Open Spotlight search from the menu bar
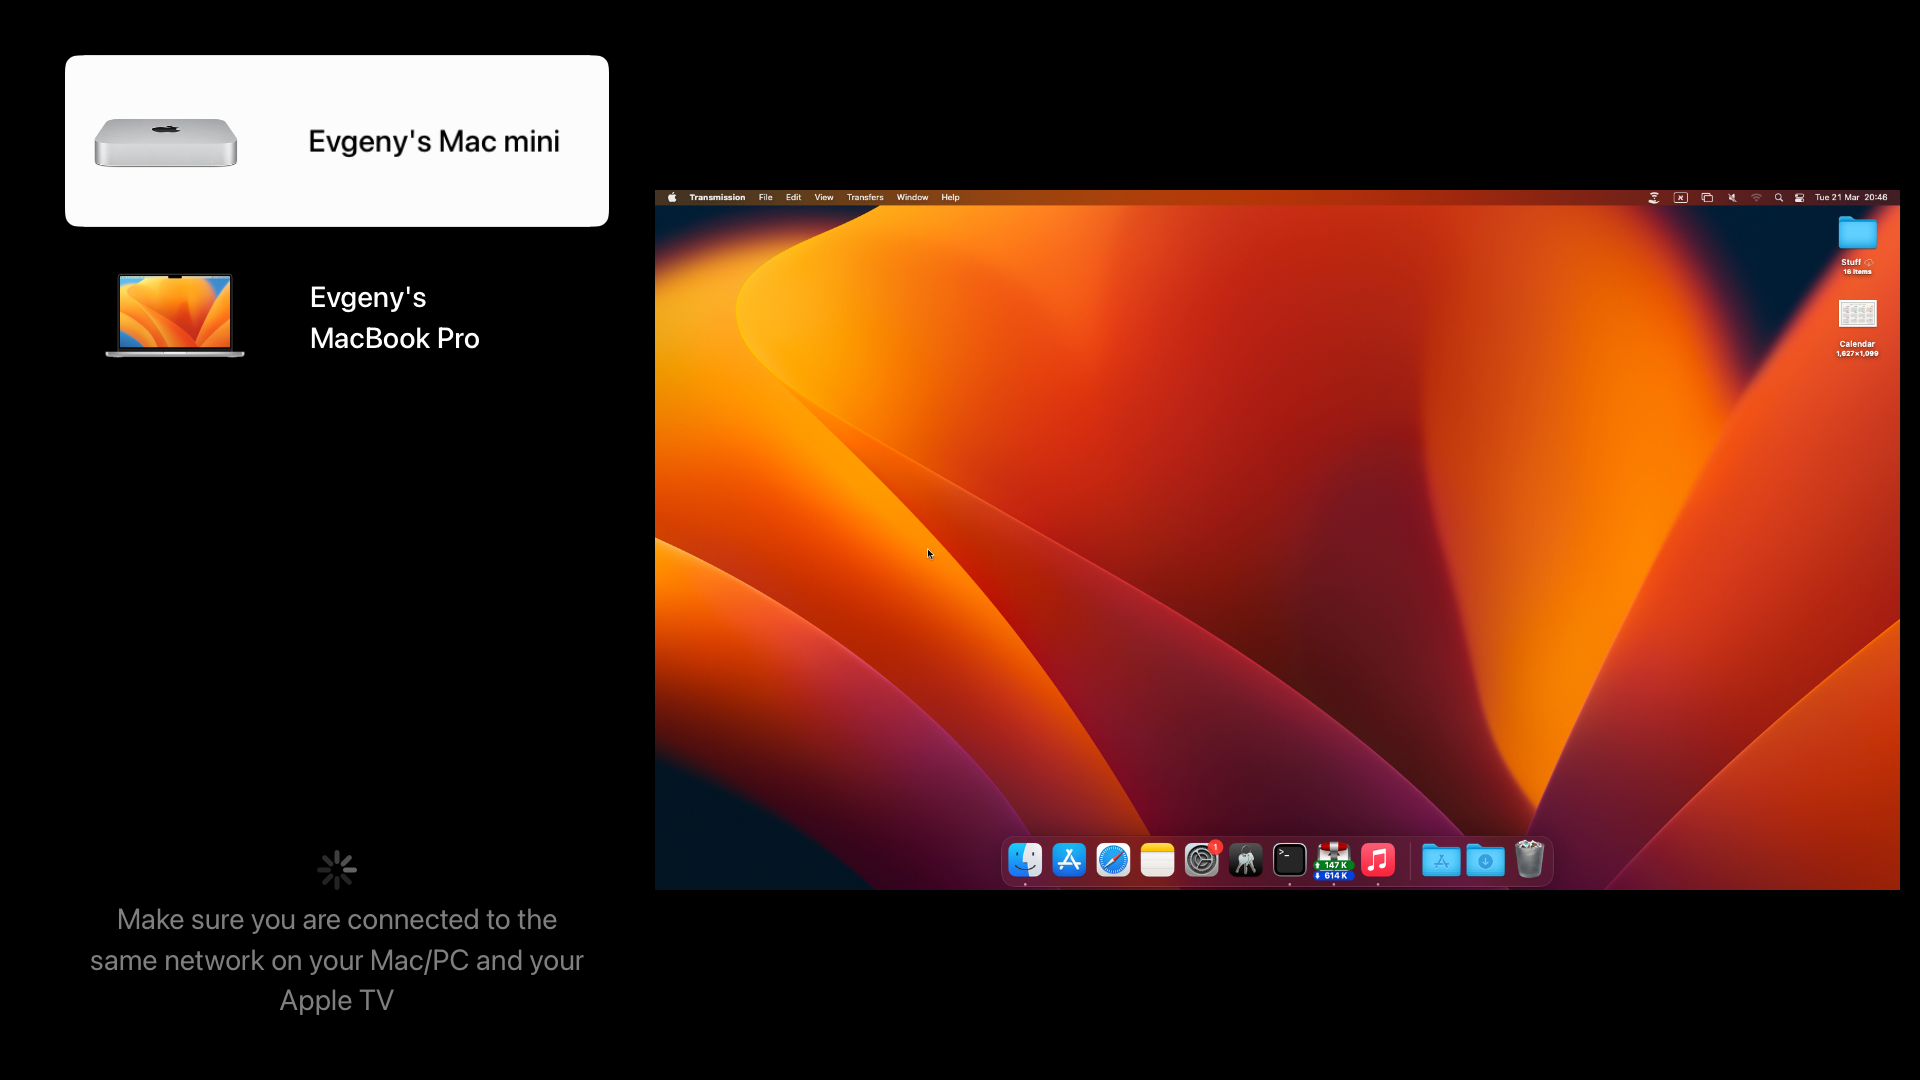Screen dimensions: 1920x1080 point(1779,197)
